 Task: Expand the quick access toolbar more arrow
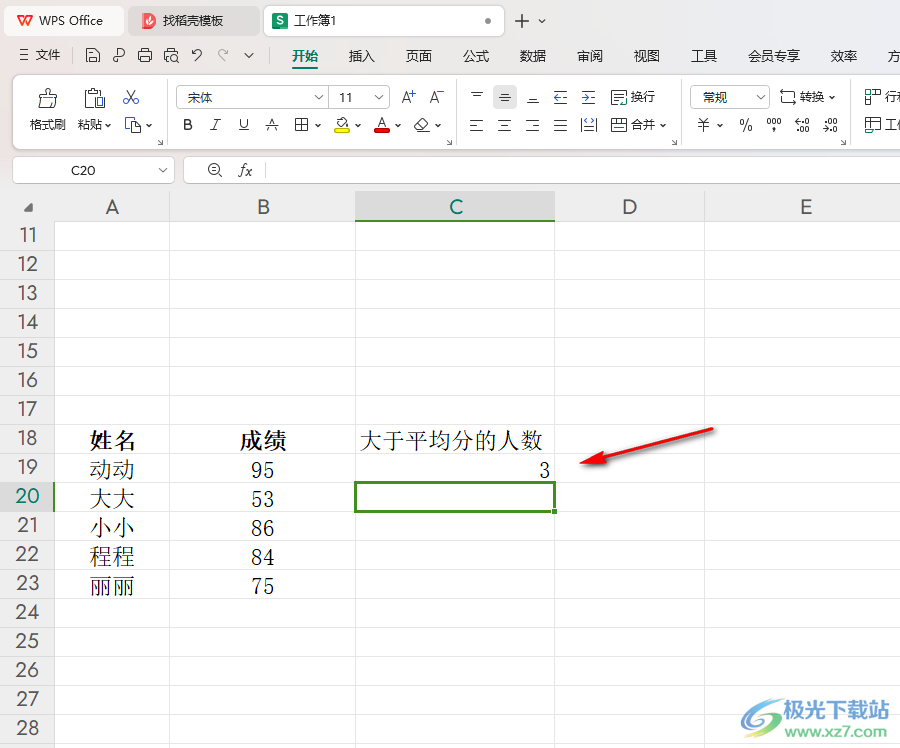[x=249, y=56]
